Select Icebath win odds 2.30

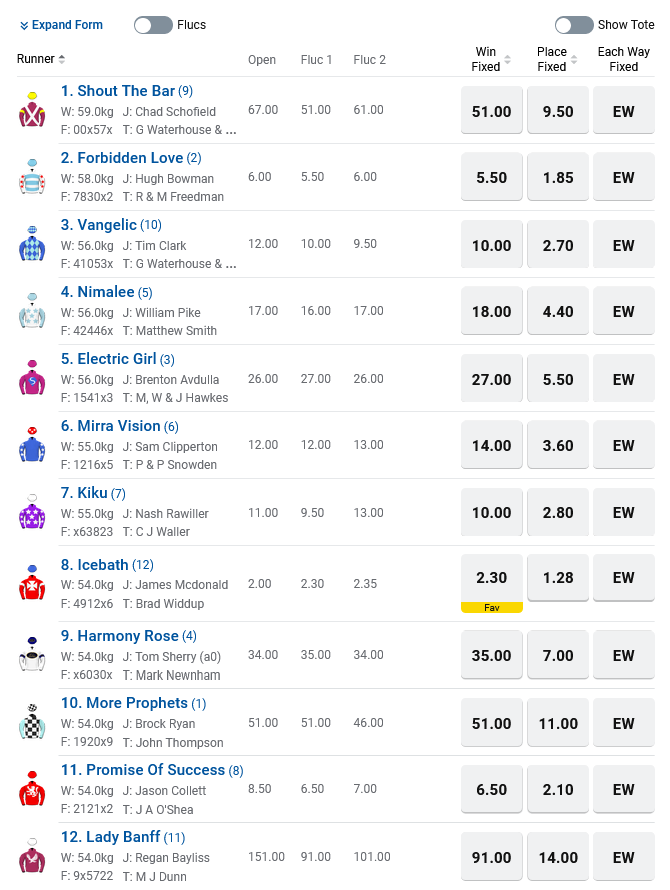(x=492, y=577)
